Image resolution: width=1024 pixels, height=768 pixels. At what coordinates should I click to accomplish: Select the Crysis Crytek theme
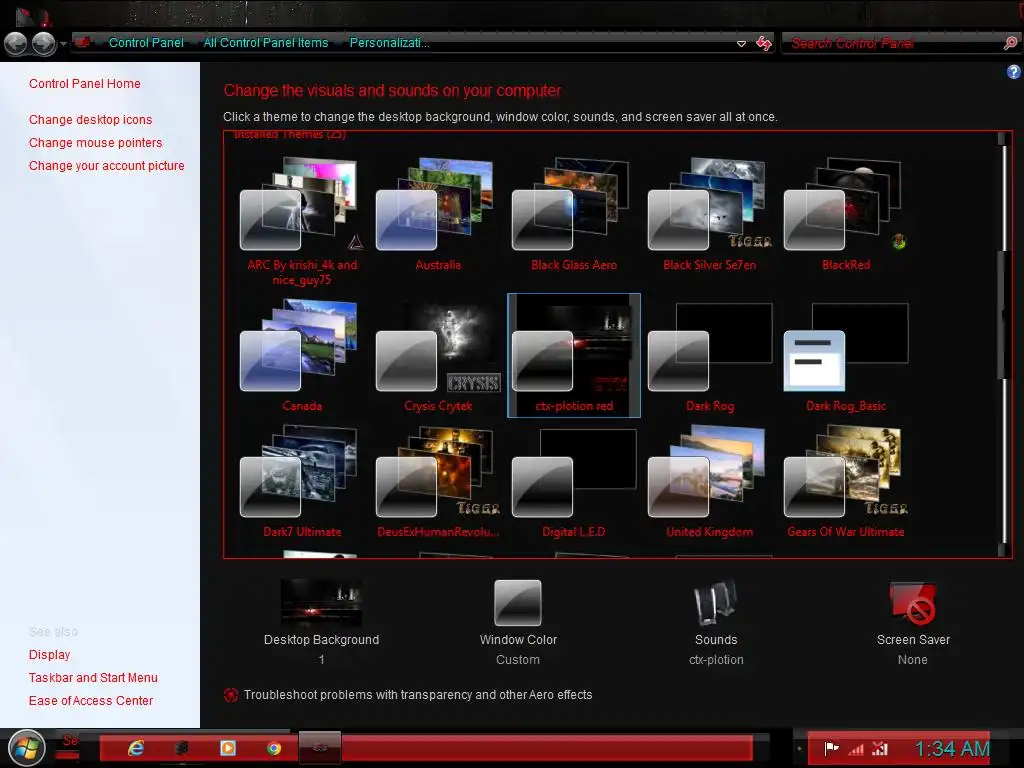[438, 355]
